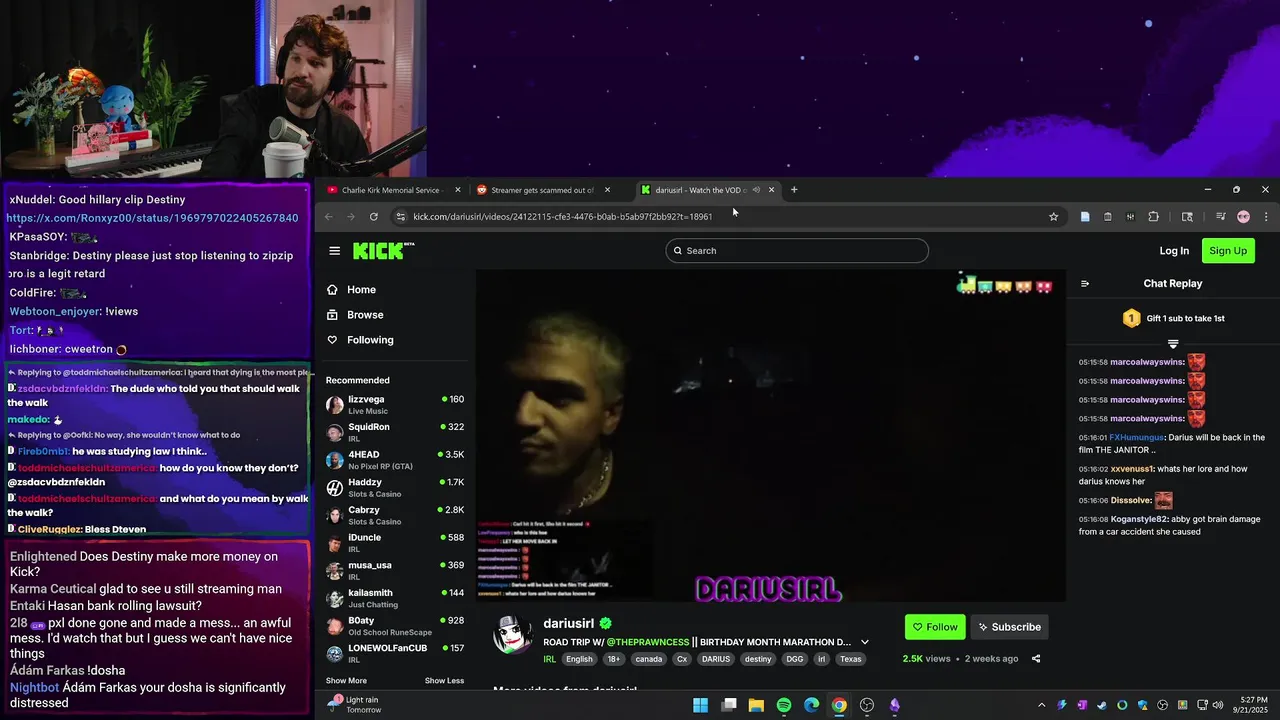Click the Gift 1 sub leaderboard banner
This screenshot has width=1280, height=720.
tap(1174, 318)
